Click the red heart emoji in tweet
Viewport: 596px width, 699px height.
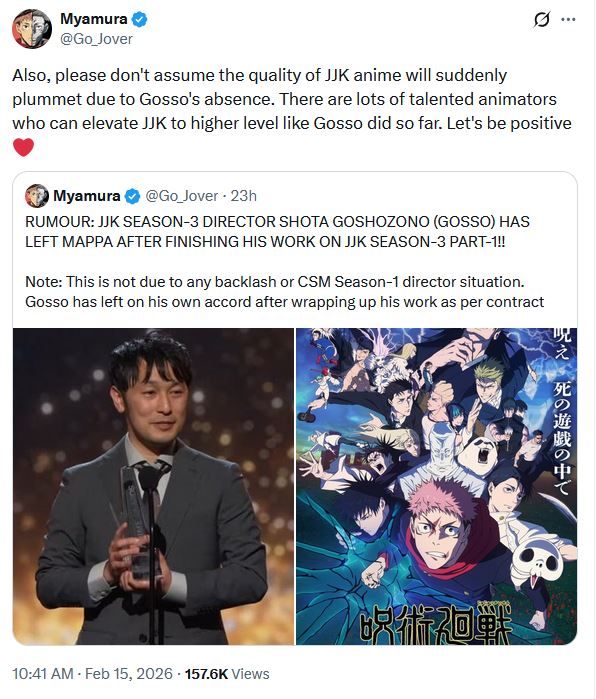pos(24,148)
